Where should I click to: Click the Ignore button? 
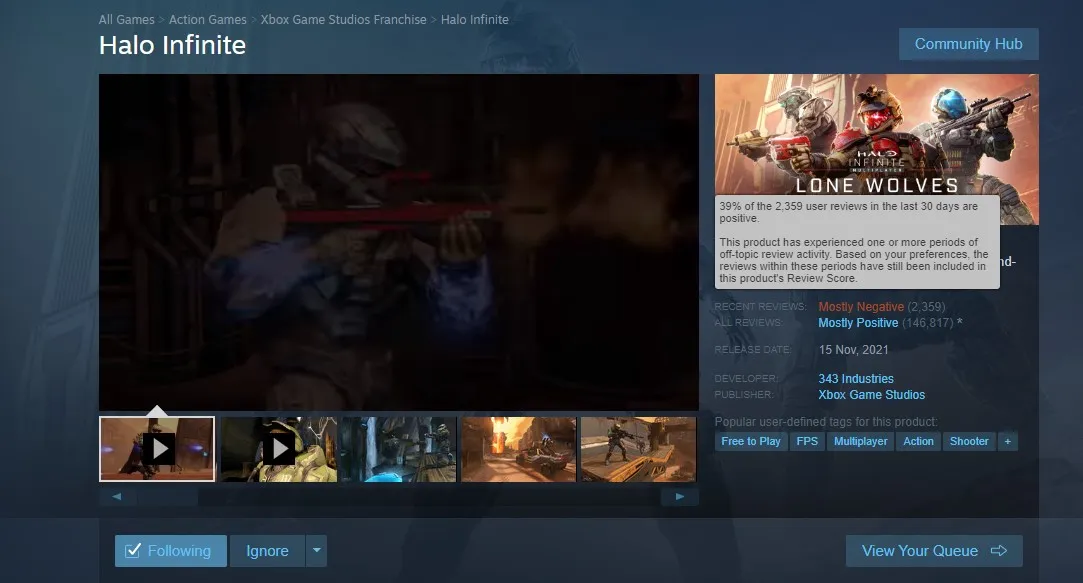(x=267, y=551)
